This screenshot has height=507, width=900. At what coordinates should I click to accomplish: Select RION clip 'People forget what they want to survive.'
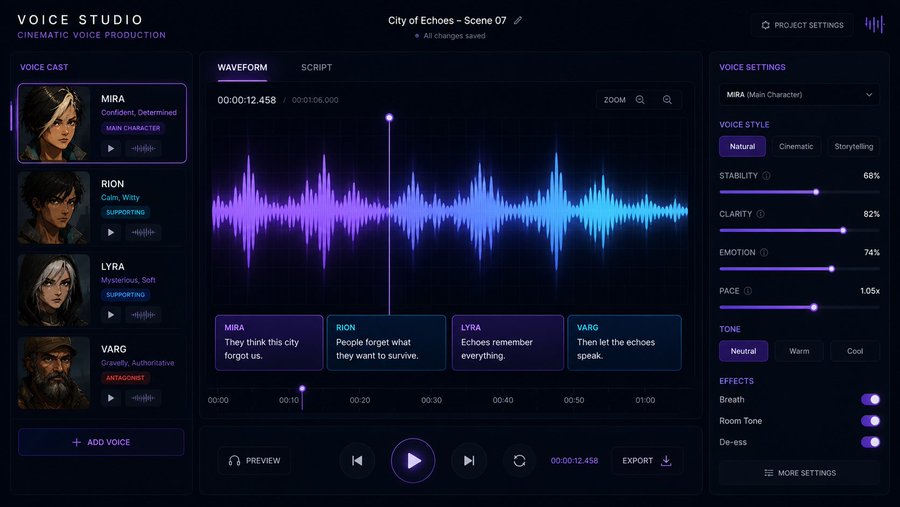click(386, 343)
